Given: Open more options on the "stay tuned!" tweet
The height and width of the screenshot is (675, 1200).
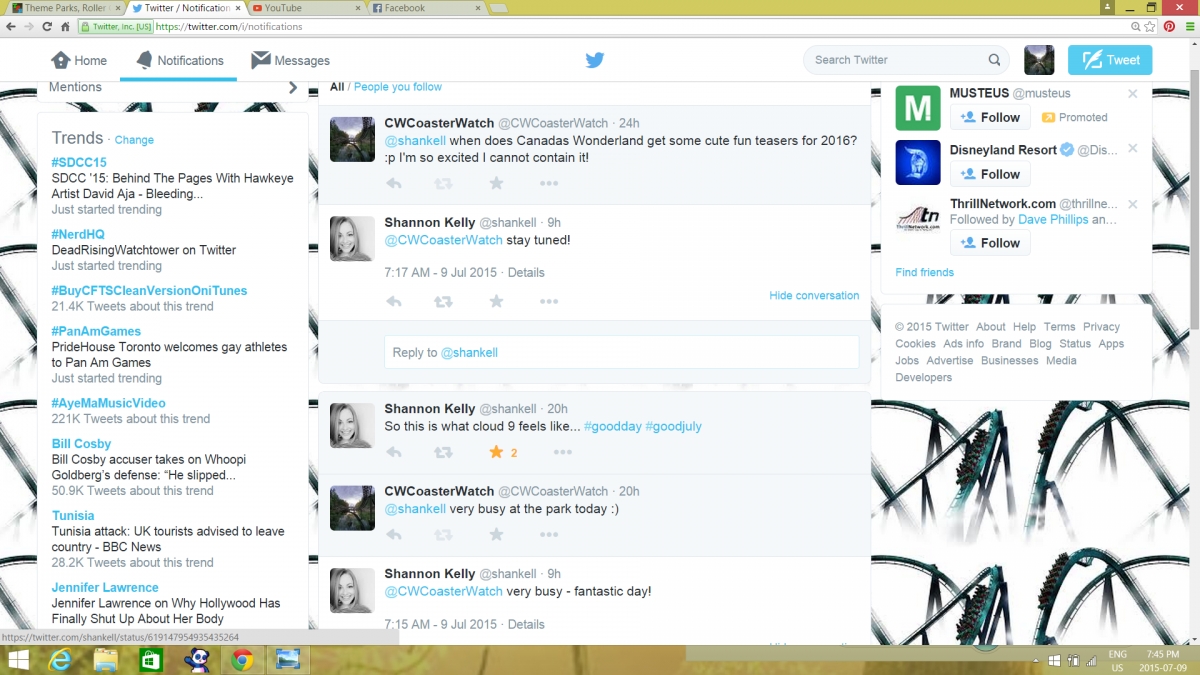Looking at the screenshot, I should [x=549, y=301].
